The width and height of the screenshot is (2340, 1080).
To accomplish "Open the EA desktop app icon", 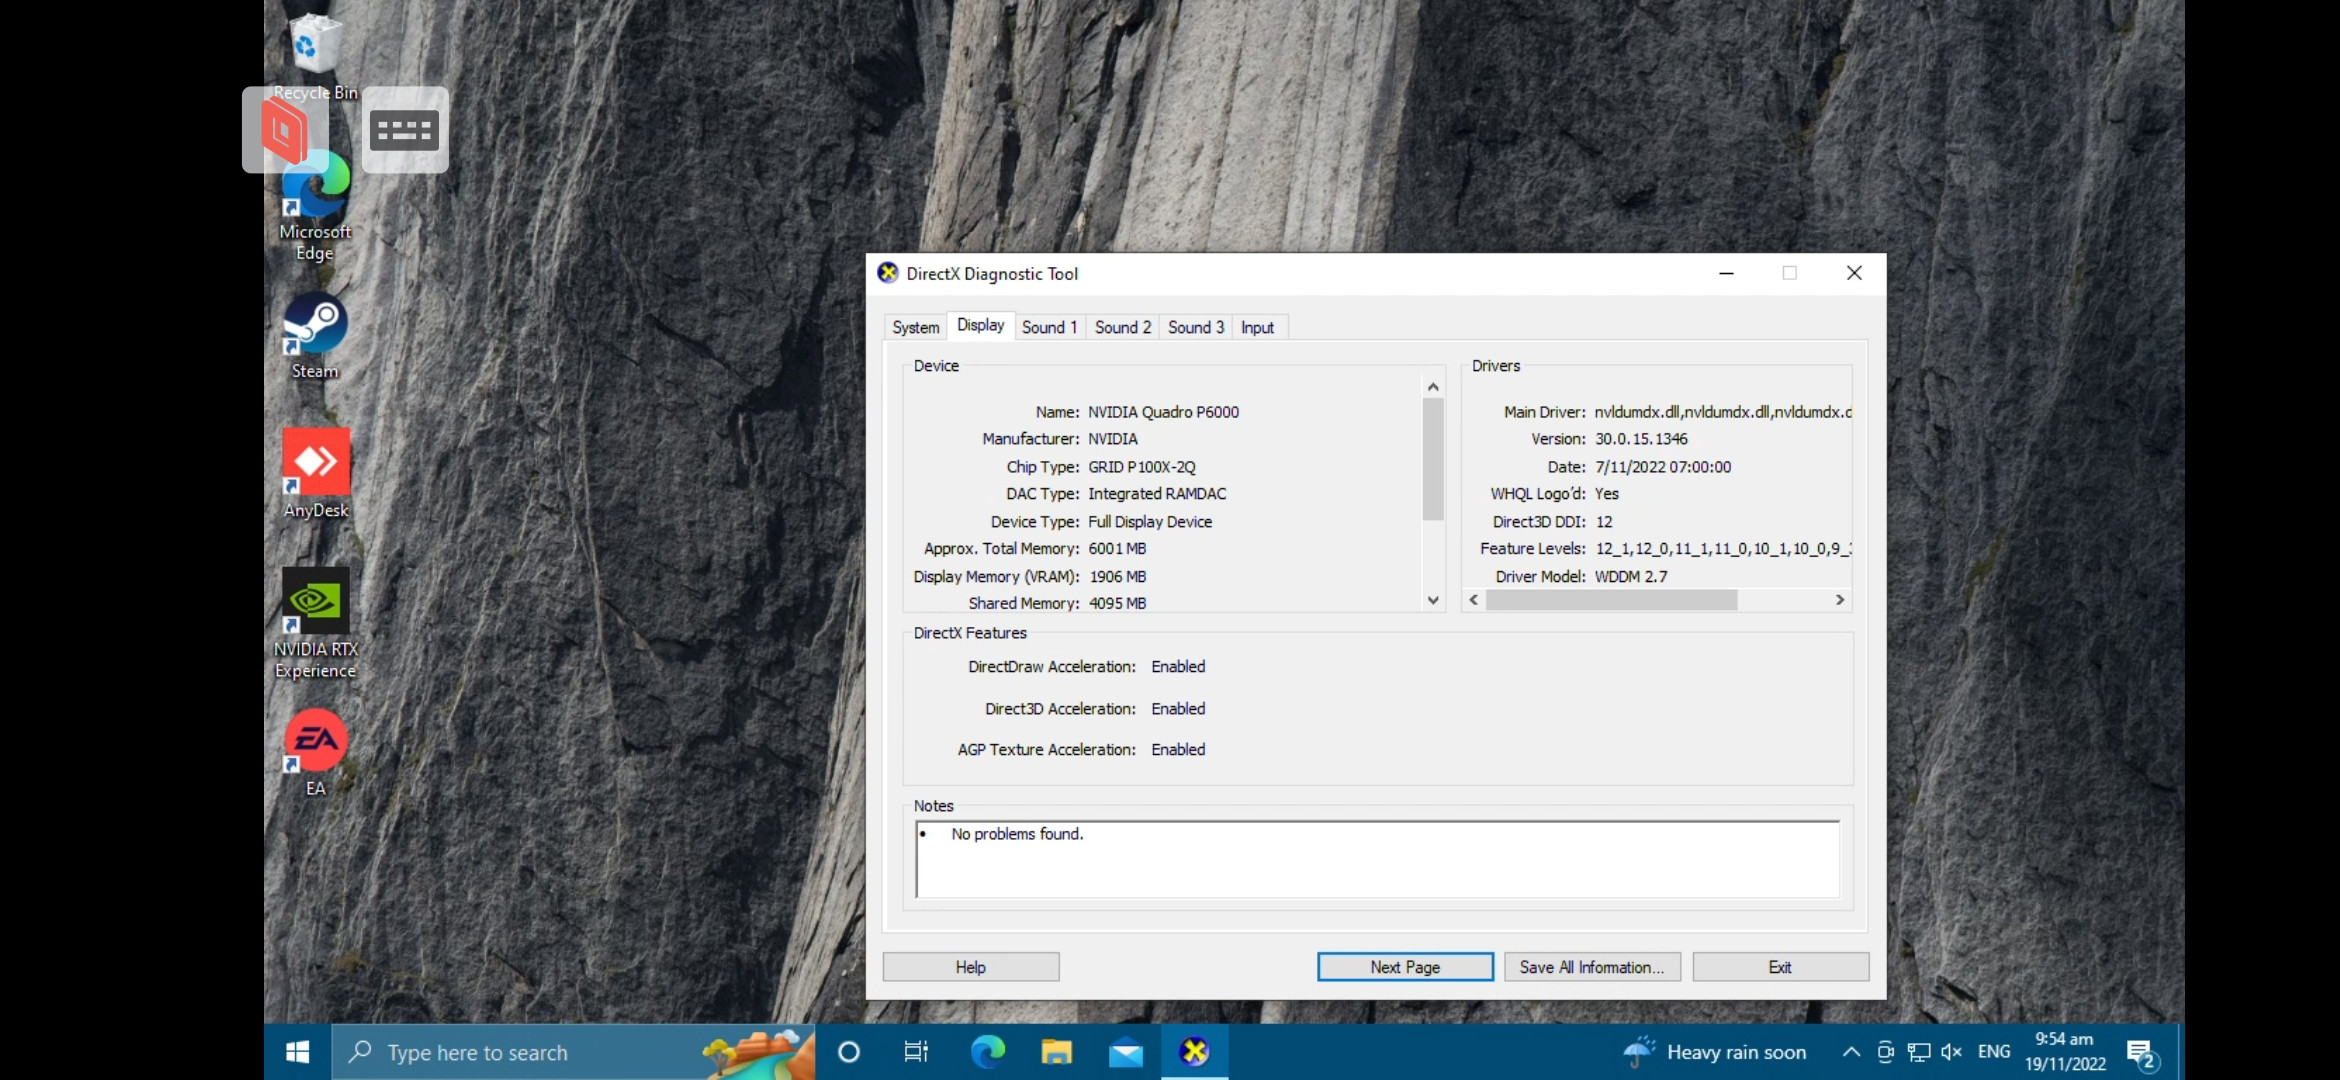I will coord(316,752).
